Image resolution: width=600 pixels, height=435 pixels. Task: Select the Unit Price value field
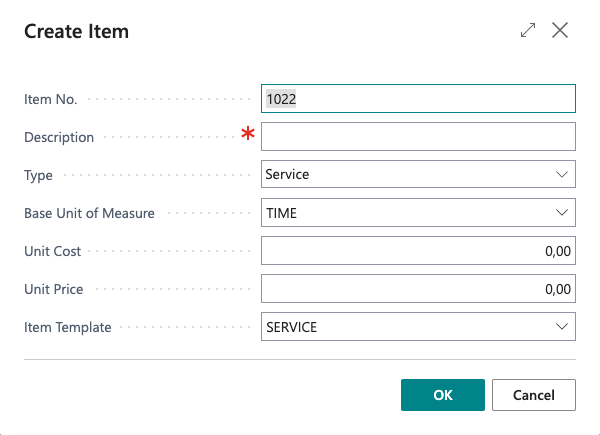[x=418, y=289]
